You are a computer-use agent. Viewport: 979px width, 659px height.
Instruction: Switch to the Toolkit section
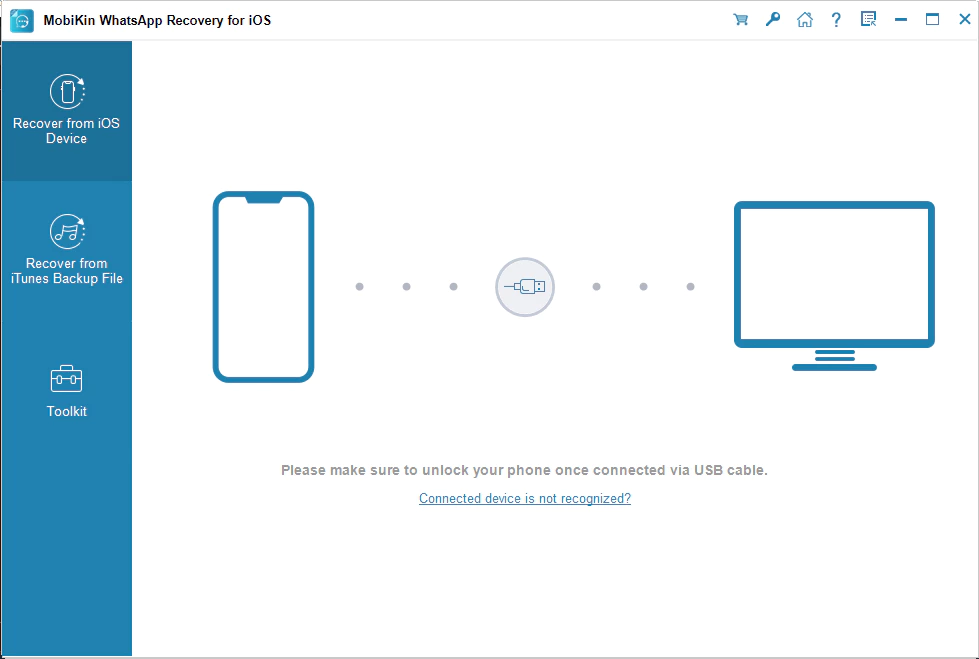(x=66, y=391)
